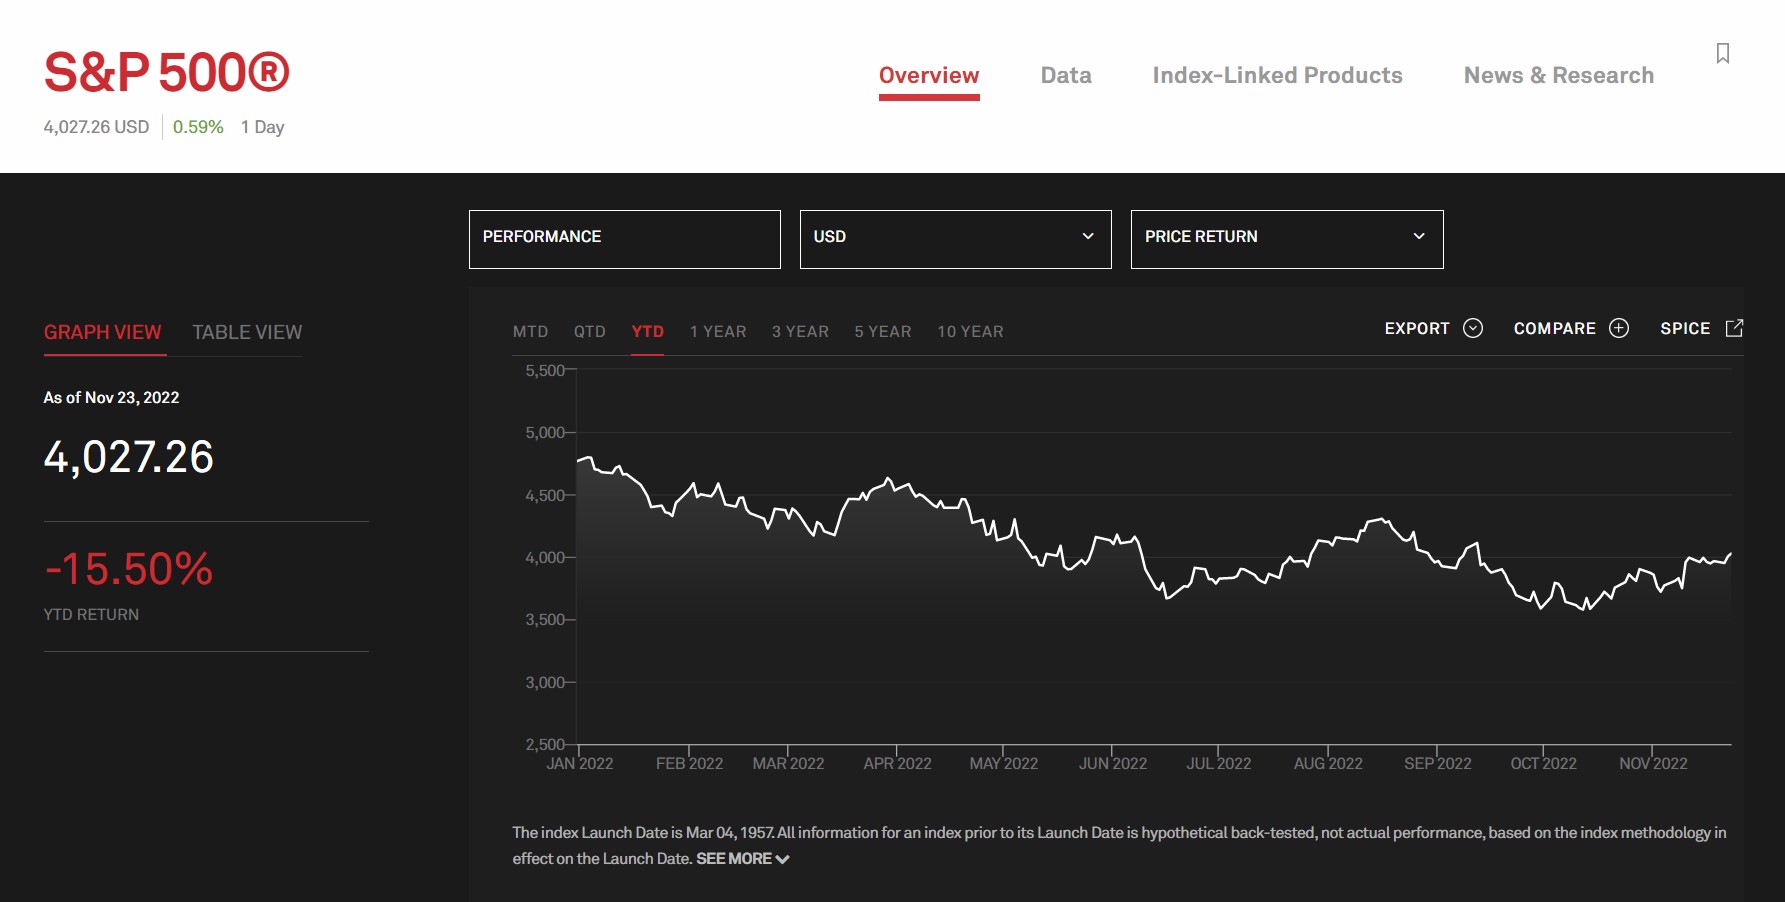Click the 5,500 y-axis label
The image size is (1785, 902).
pyautogui.click(x=545, y=371)
